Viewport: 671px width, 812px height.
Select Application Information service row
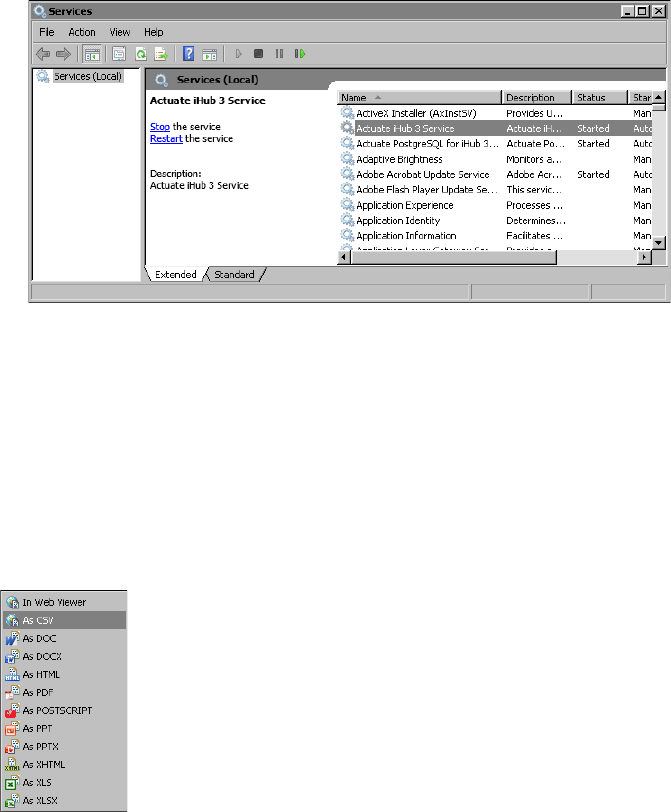495,236
